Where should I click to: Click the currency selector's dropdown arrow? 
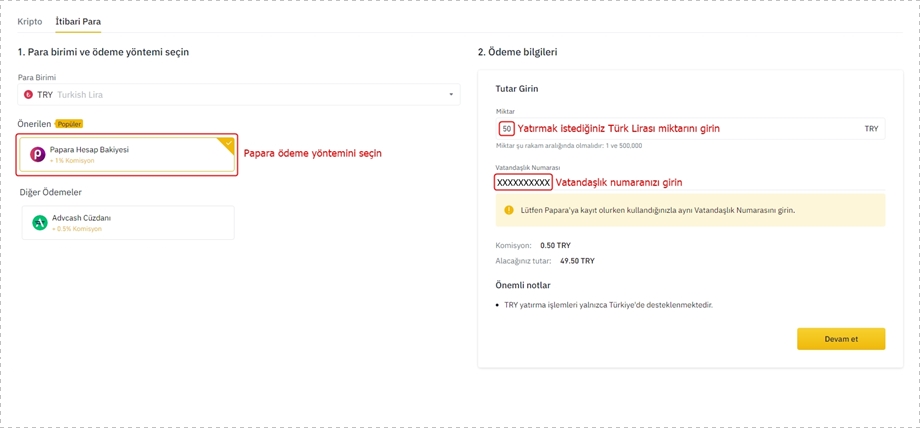451,95
